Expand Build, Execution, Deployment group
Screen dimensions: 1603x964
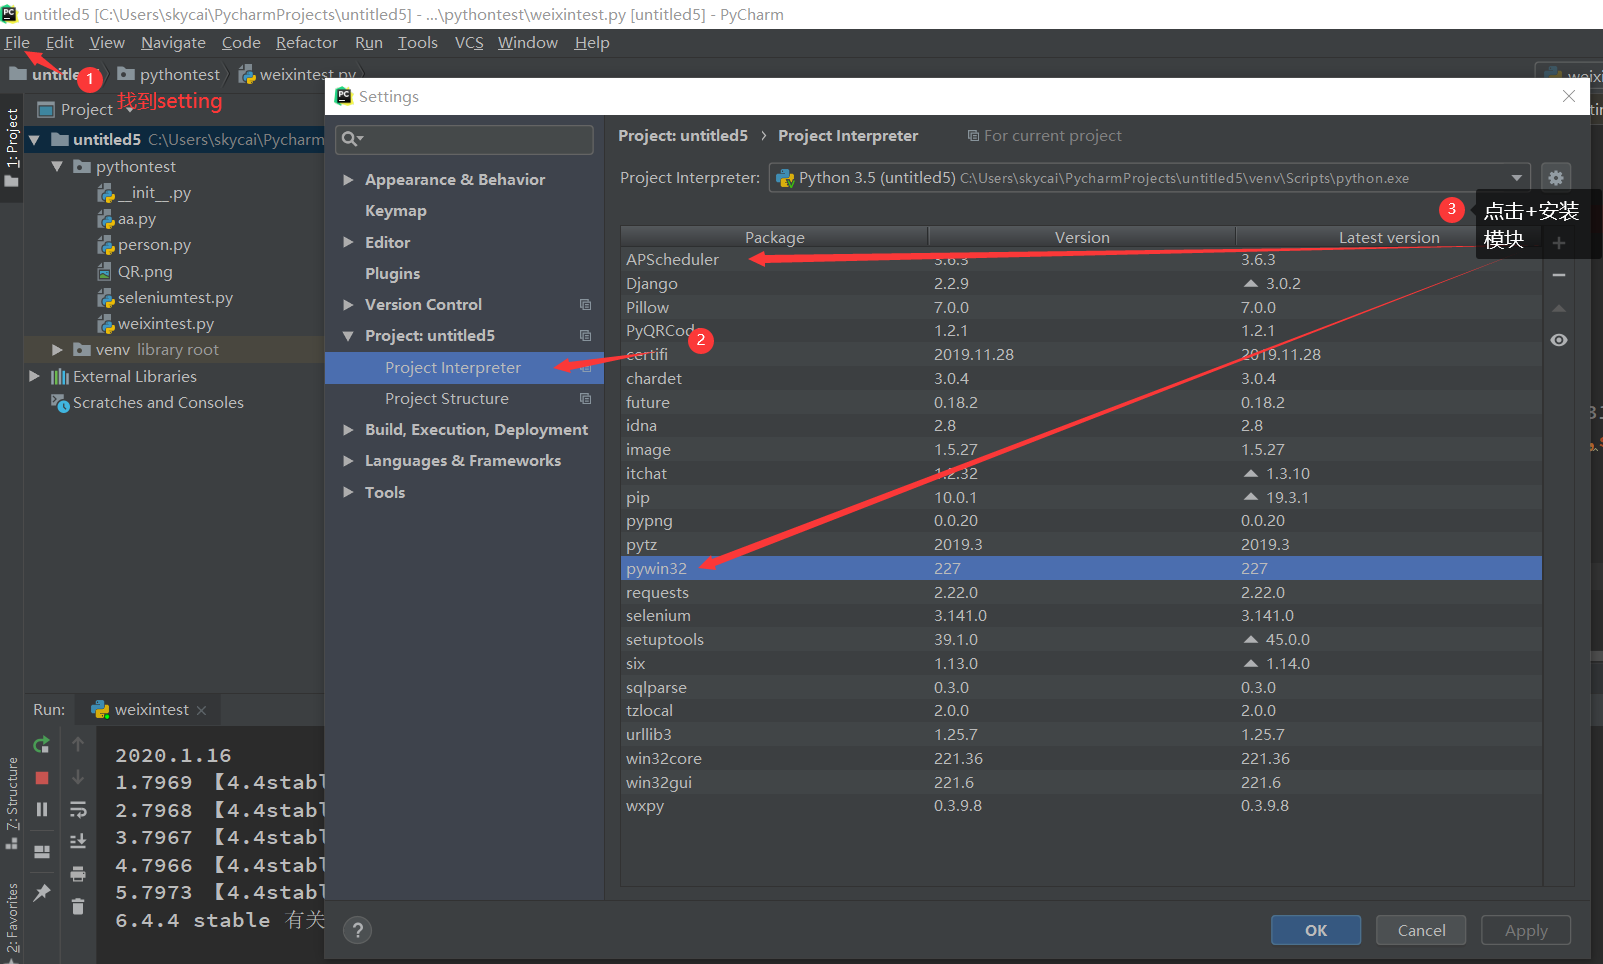pyautogui.click(x=348, y=430)
